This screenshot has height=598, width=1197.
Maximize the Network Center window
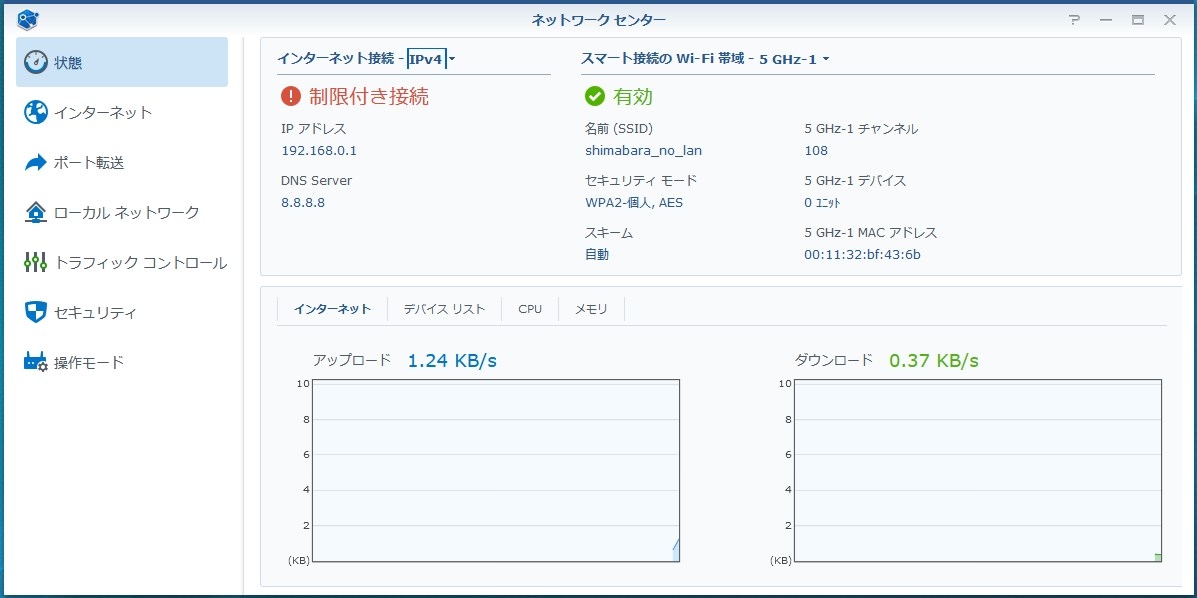[x=1137, y=20]
